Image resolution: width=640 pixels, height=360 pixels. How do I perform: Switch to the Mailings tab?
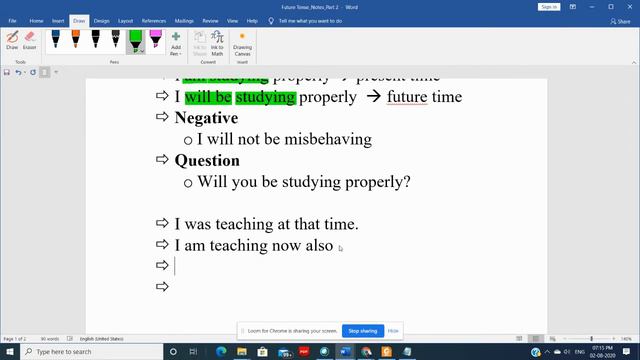[x=184, y=21]
